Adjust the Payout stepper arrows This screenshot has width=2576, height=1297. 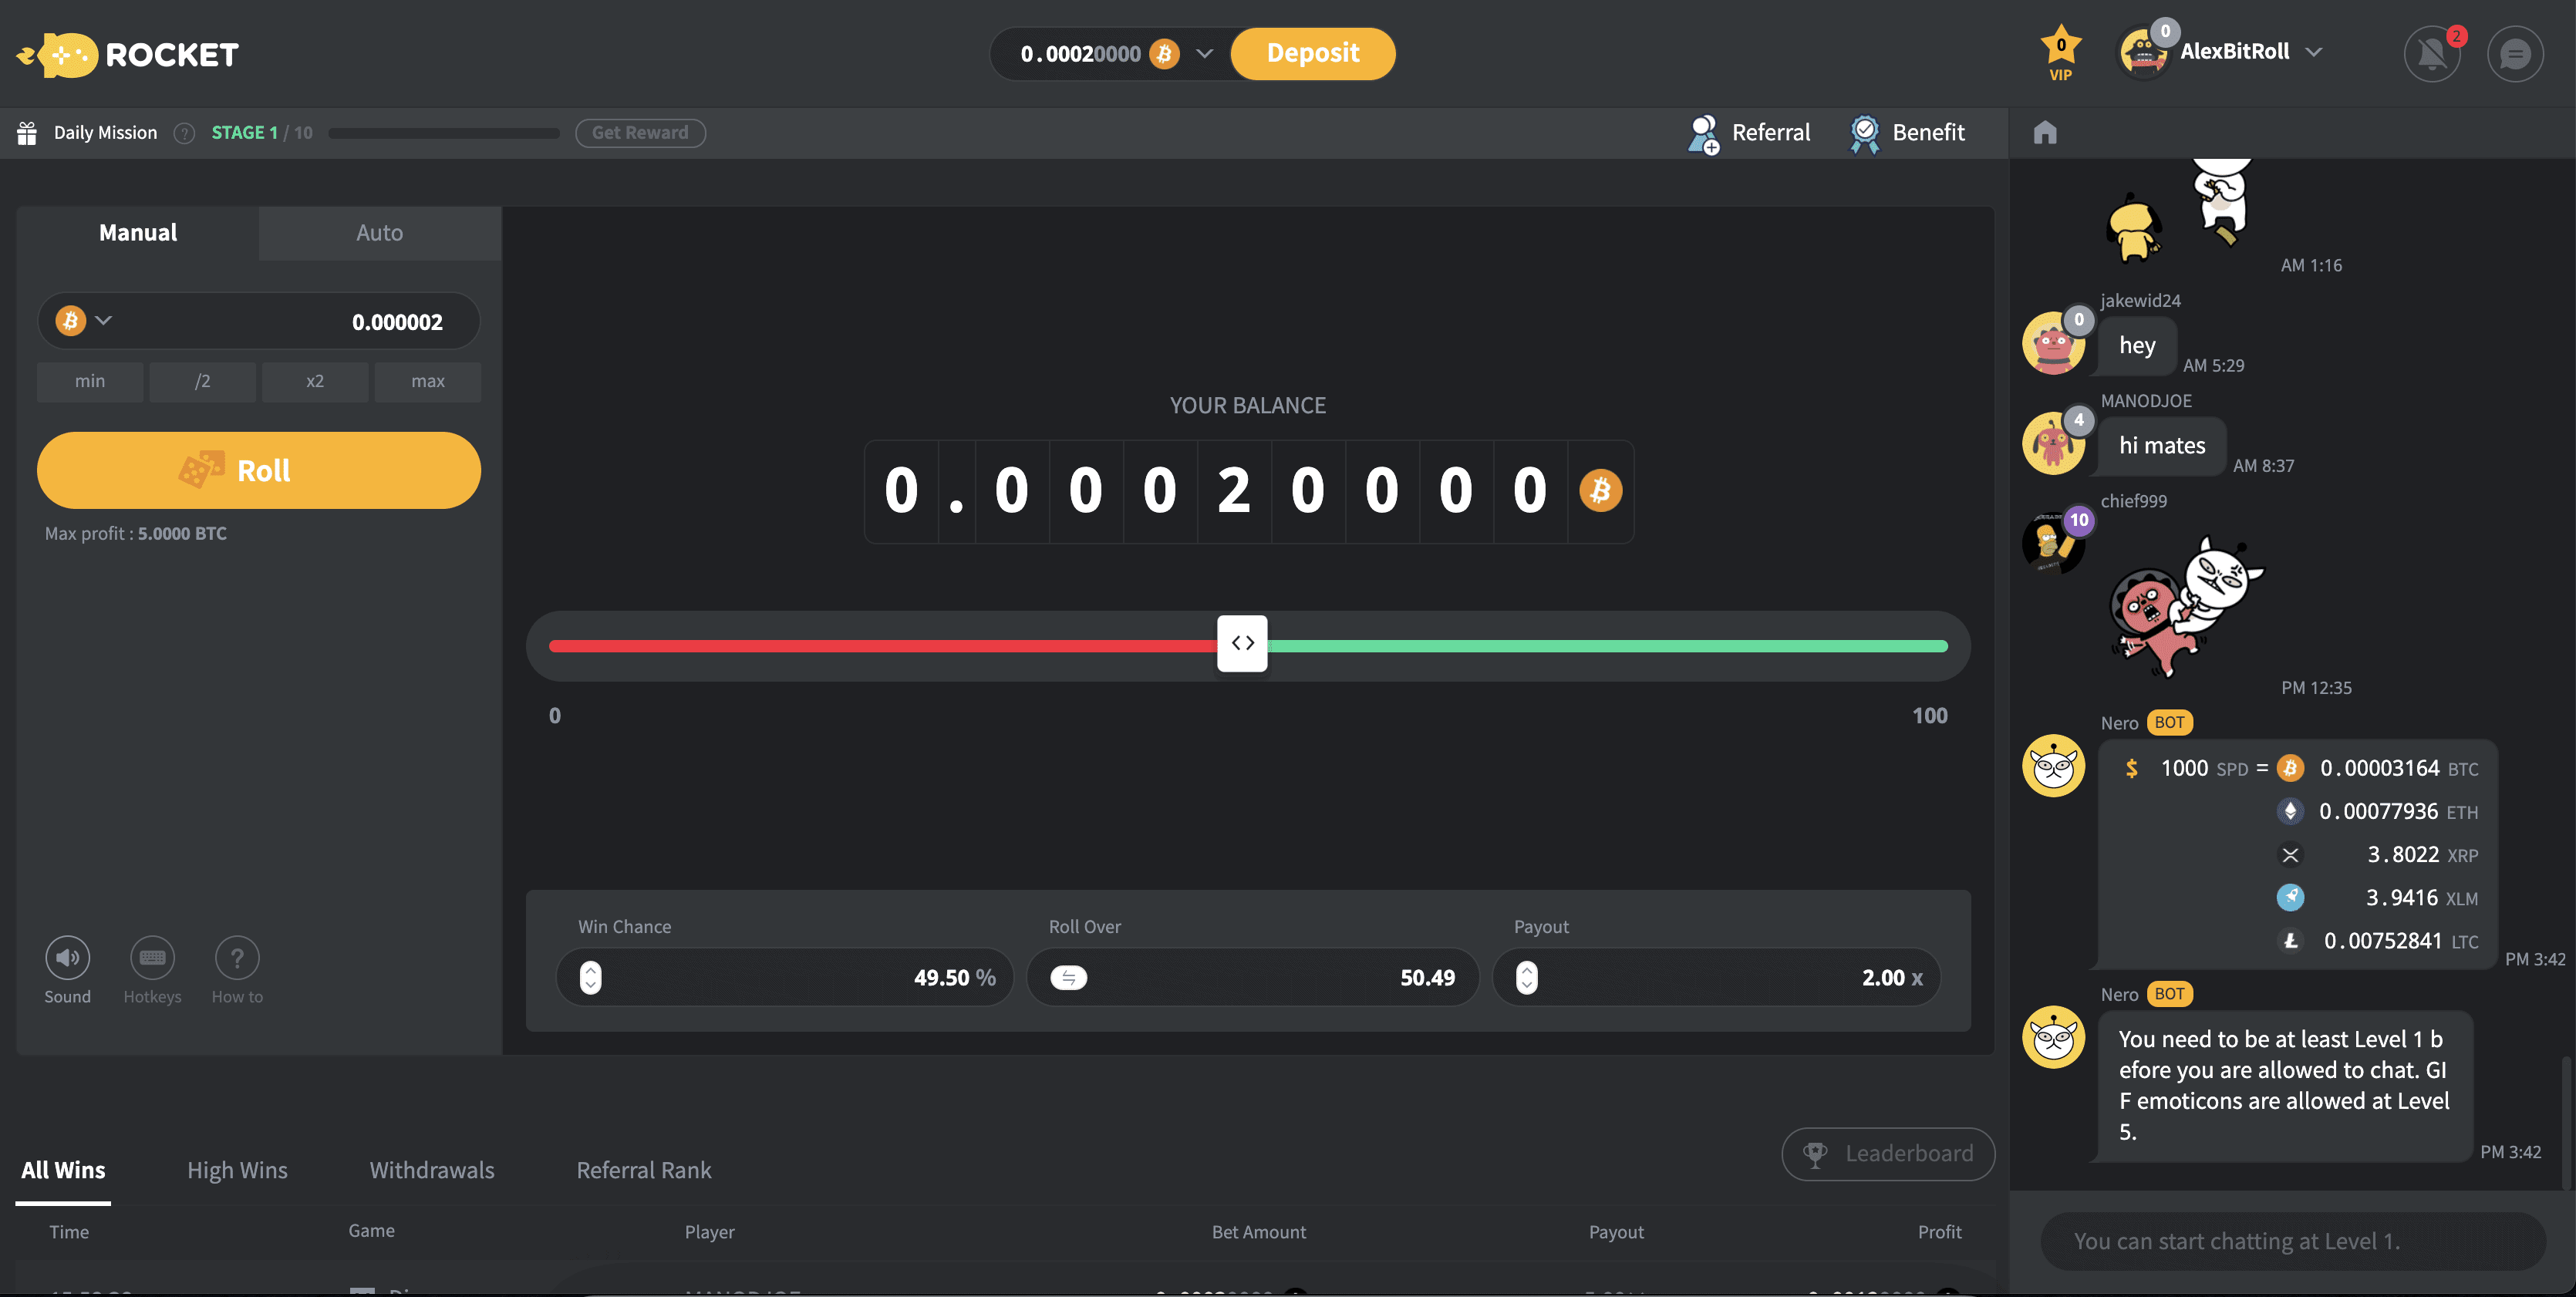click(x=1526, y=978)
